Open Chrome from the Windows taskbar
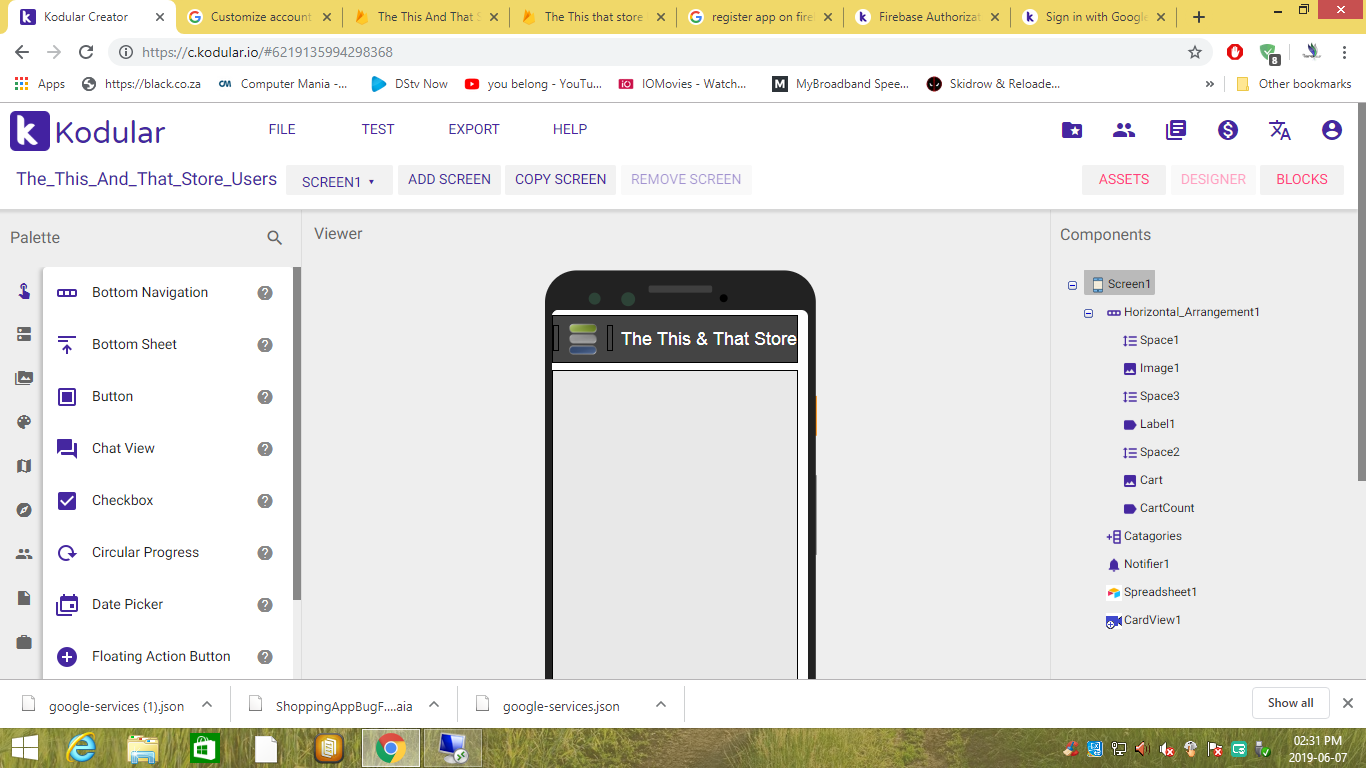The width and height of the screenshot is (1366, 768). 390,748
